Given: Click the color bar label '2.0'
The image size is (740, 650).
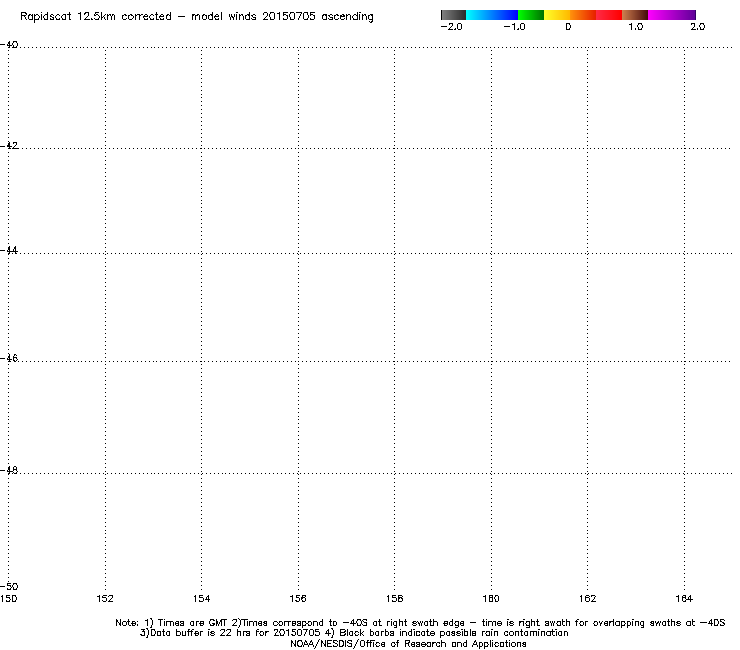Looking at the screenshot, I should 698,27.
